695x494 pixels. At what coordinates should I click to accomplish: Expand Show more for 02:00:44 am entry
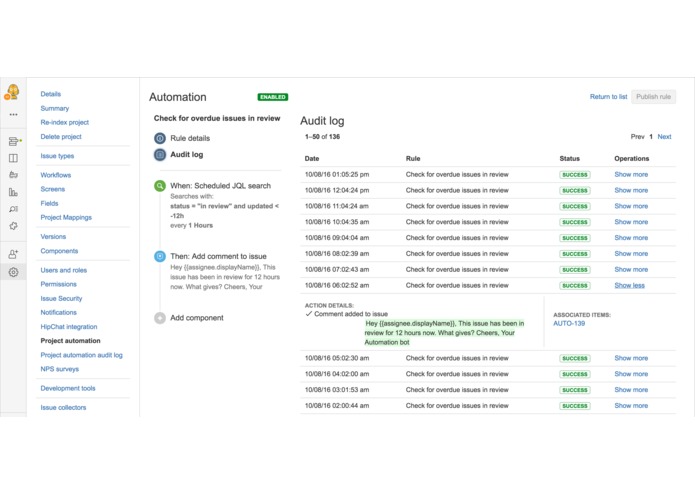(631, 405)
